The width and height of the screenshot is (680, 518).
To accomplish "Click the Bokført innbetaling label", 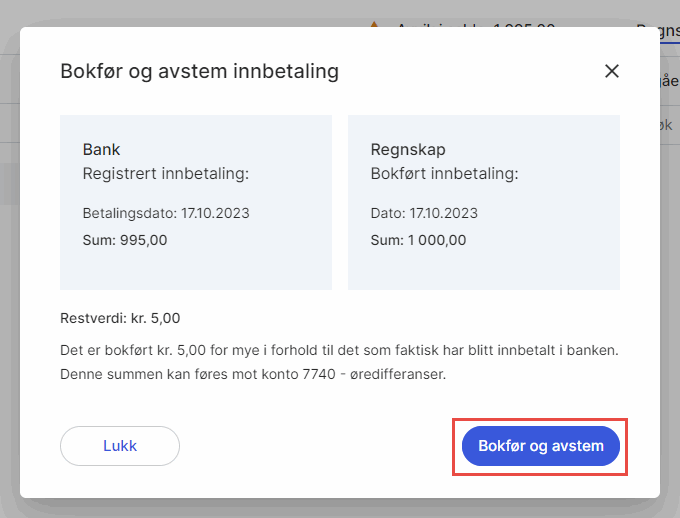I will pos(444,174).
